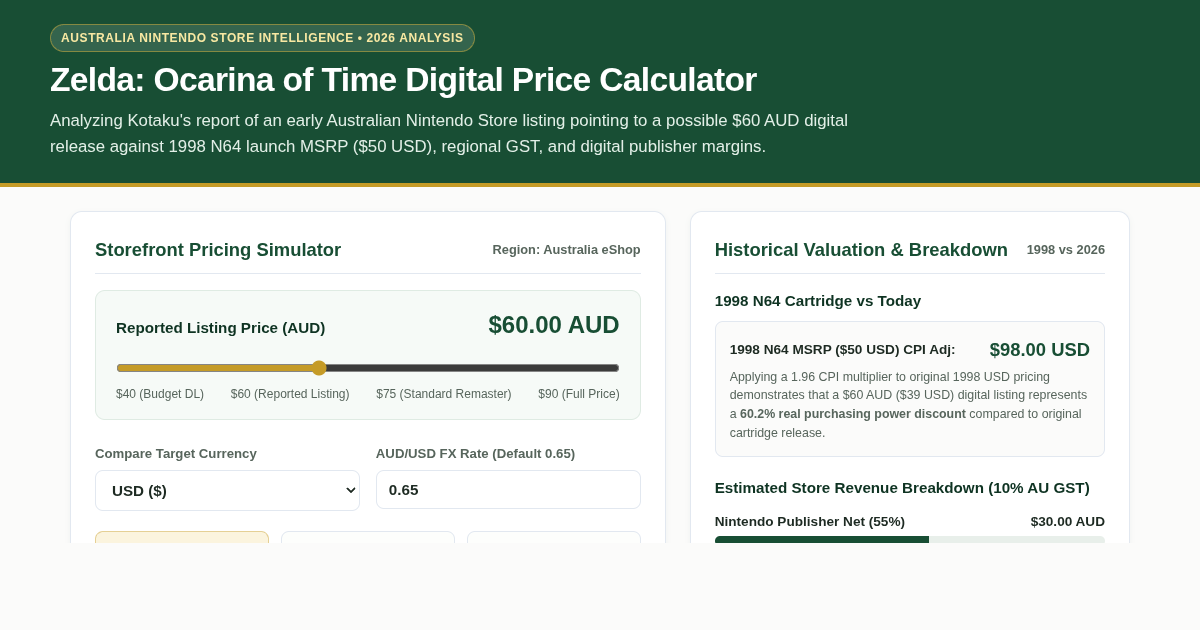1200x630 pixels.
Task: Click the 60.2% real purchasing power discount text
Action: tap(853, 414)
